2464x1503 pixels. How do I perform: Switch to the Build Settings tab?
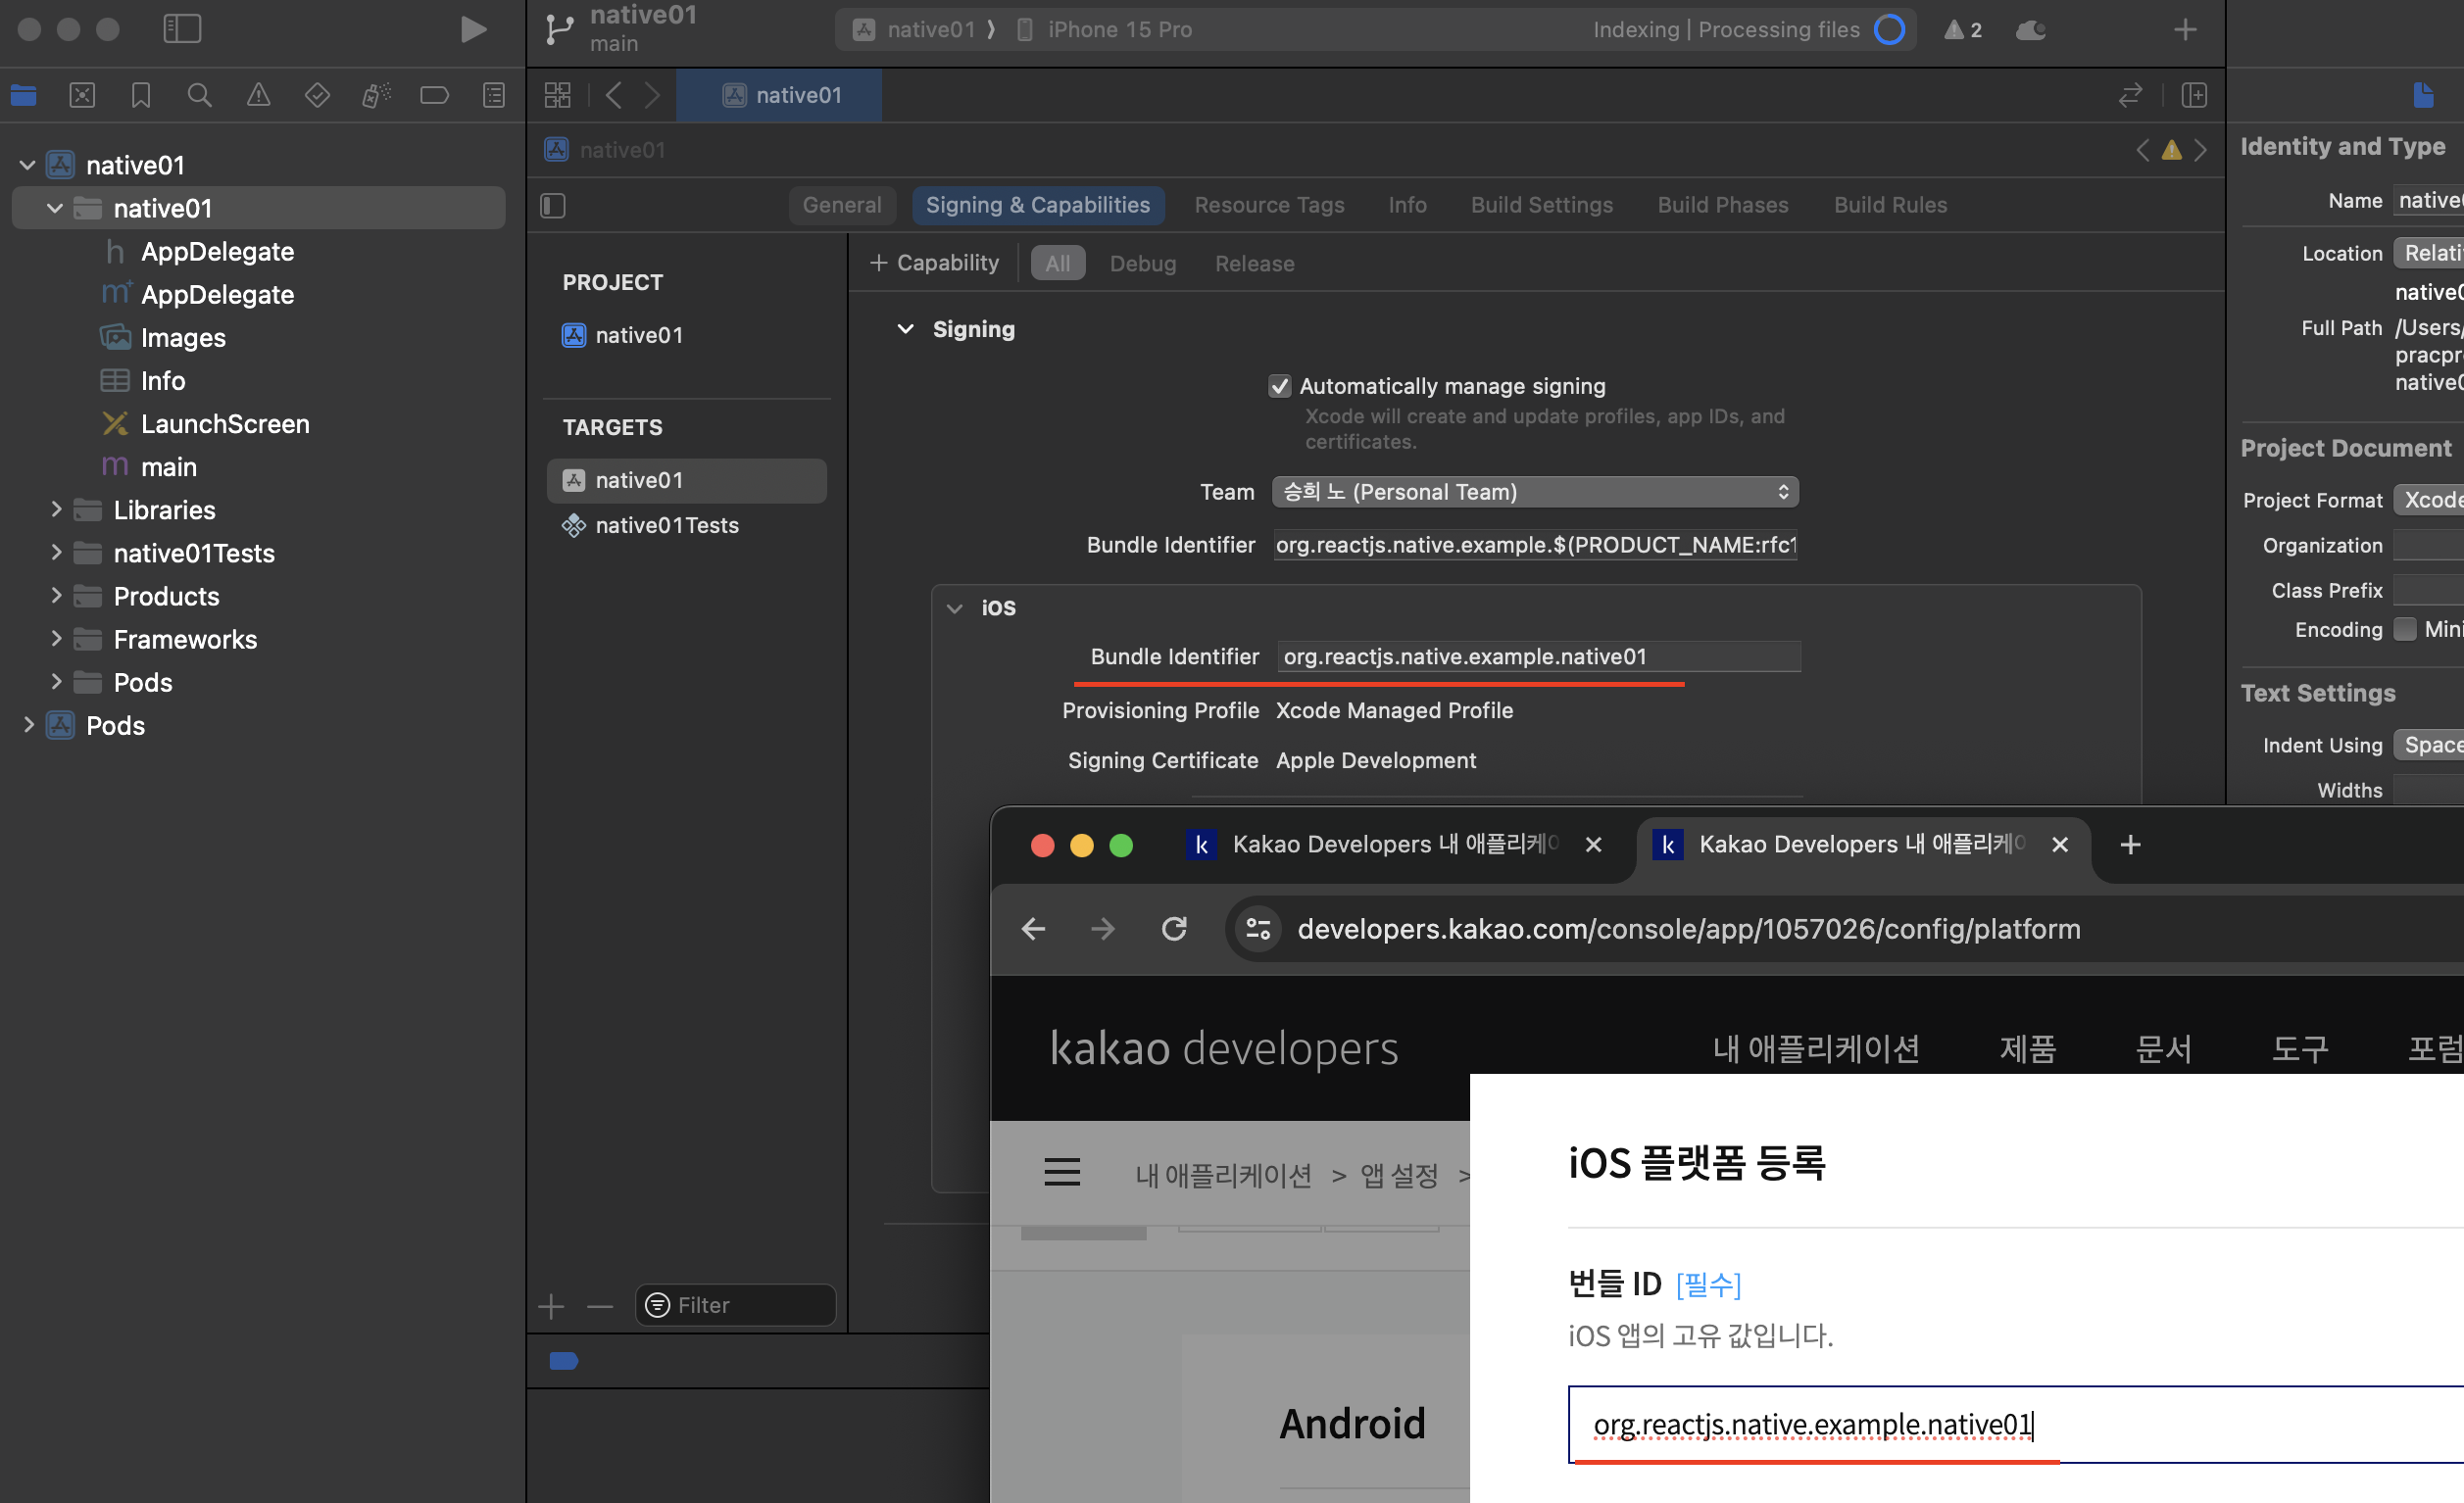point(1541,205)
